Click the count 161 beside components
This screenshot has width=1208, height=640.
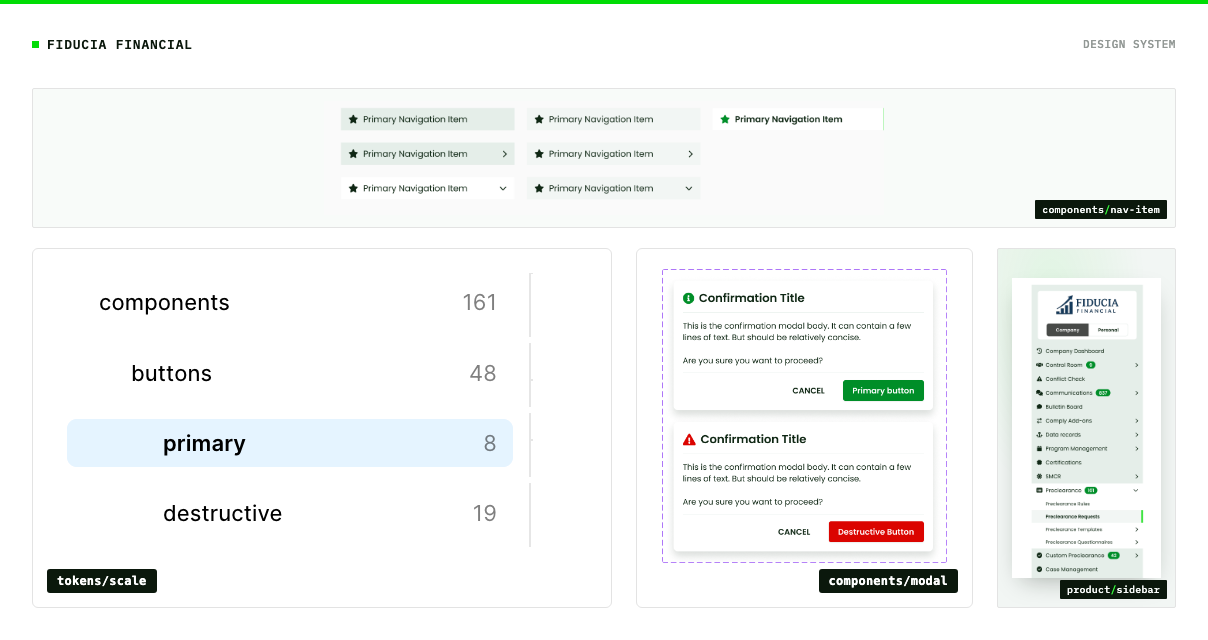(x=480, y=303)
